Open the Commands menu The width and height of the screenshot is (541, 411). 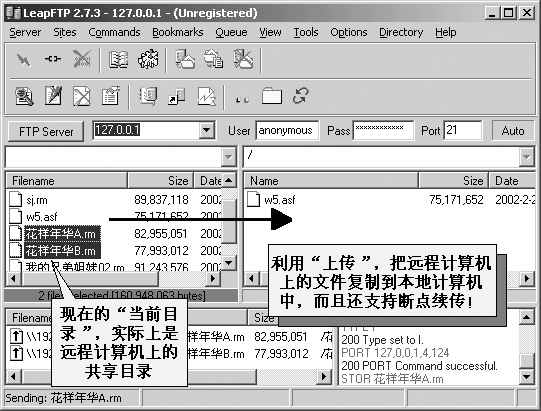114,32
